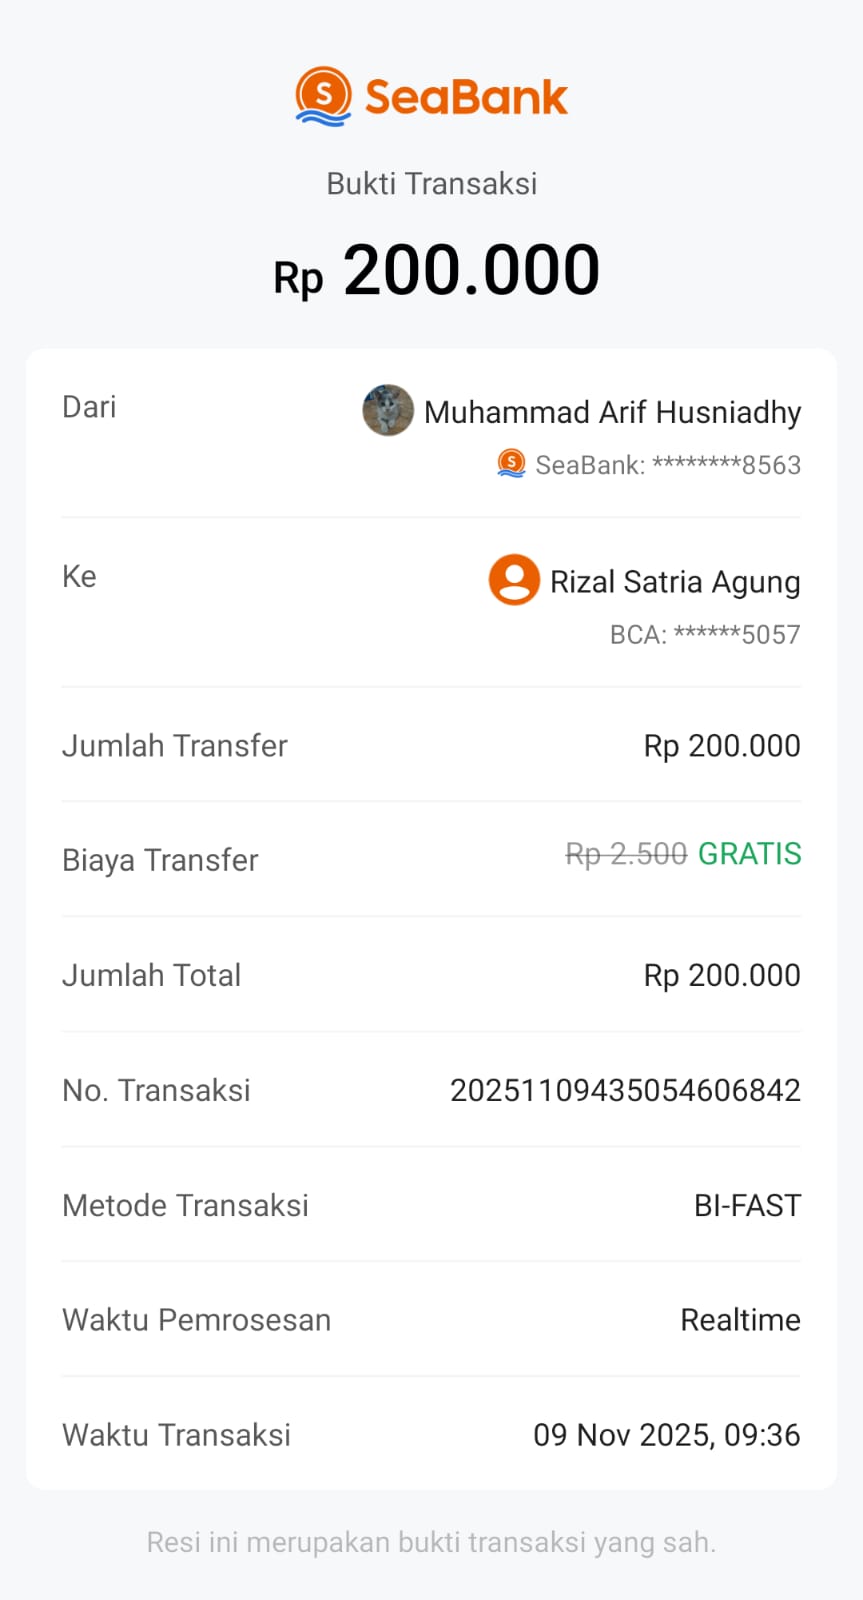The height and width of the screenshot is (1600, 863).
Task: Tap the sender's cat profile photo
Action: coord(388,410)
